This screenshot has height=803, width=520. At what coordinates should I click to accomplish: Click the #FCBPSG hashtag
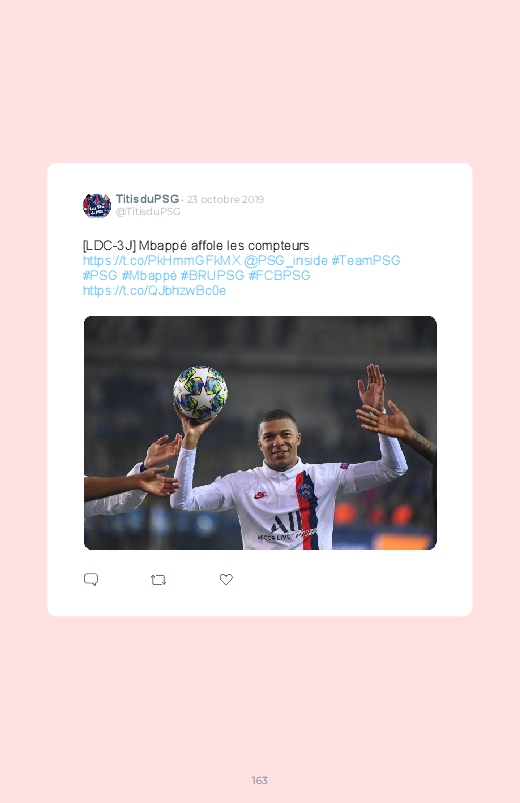pos(279,275)
